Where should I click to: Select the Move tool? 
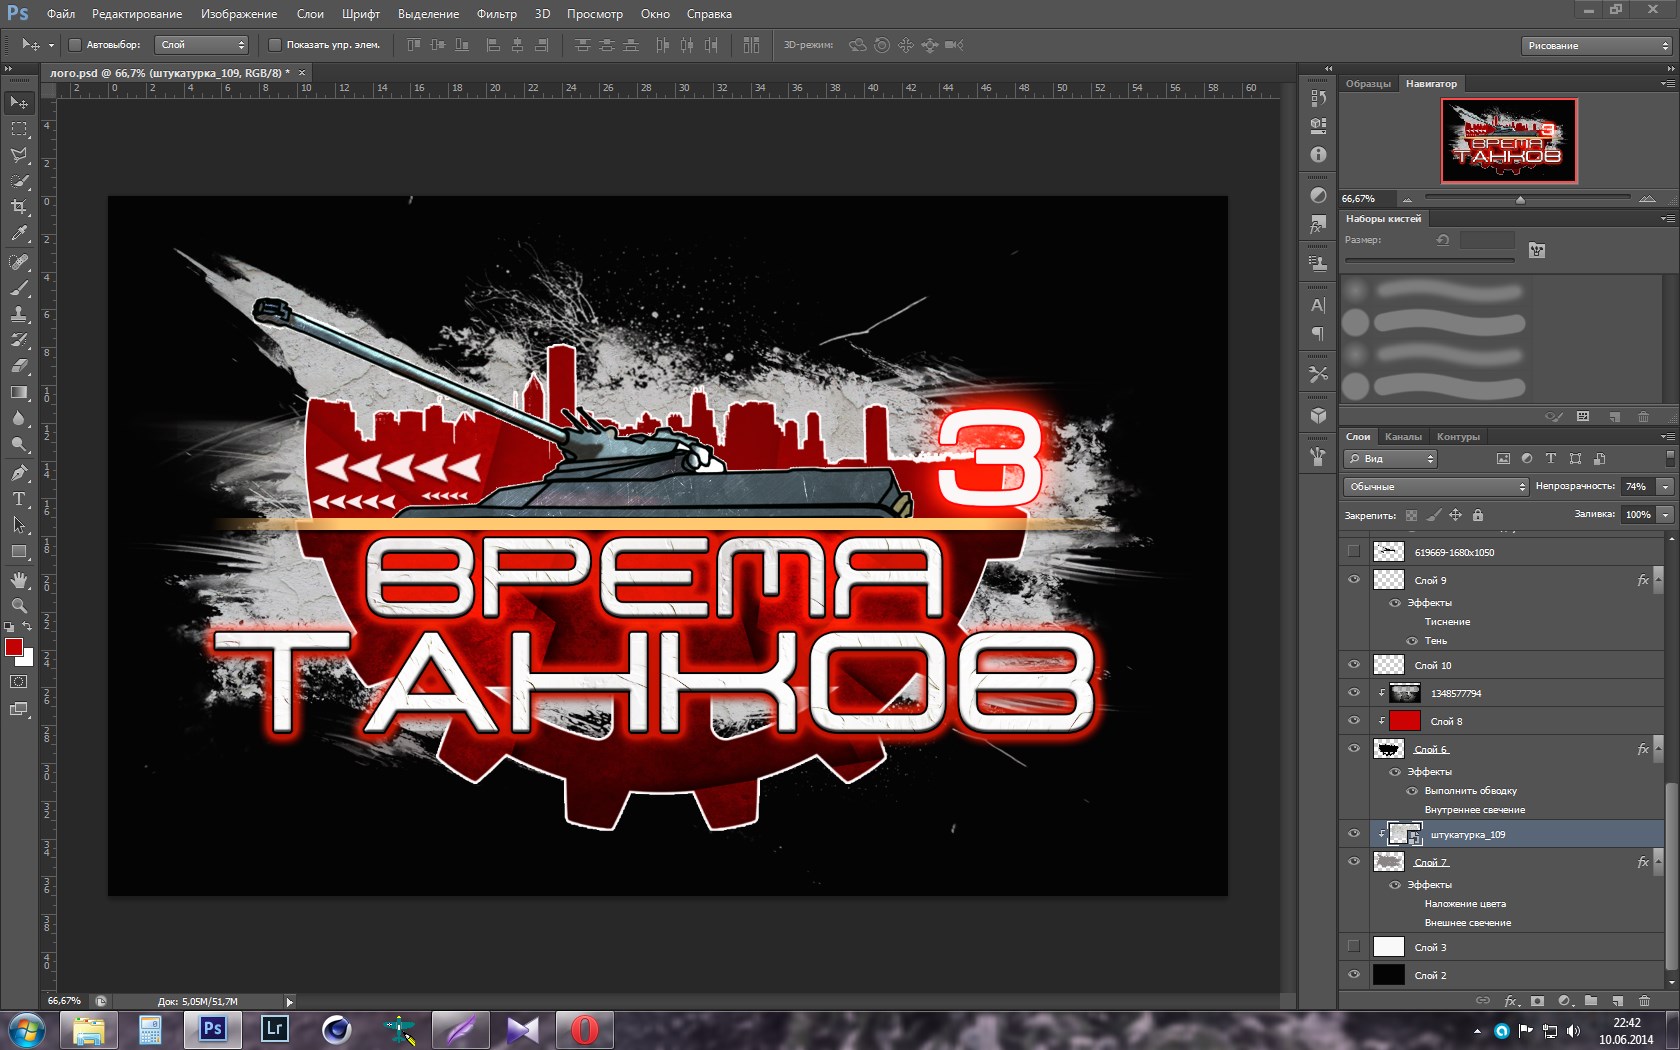[x=19, y=103]
